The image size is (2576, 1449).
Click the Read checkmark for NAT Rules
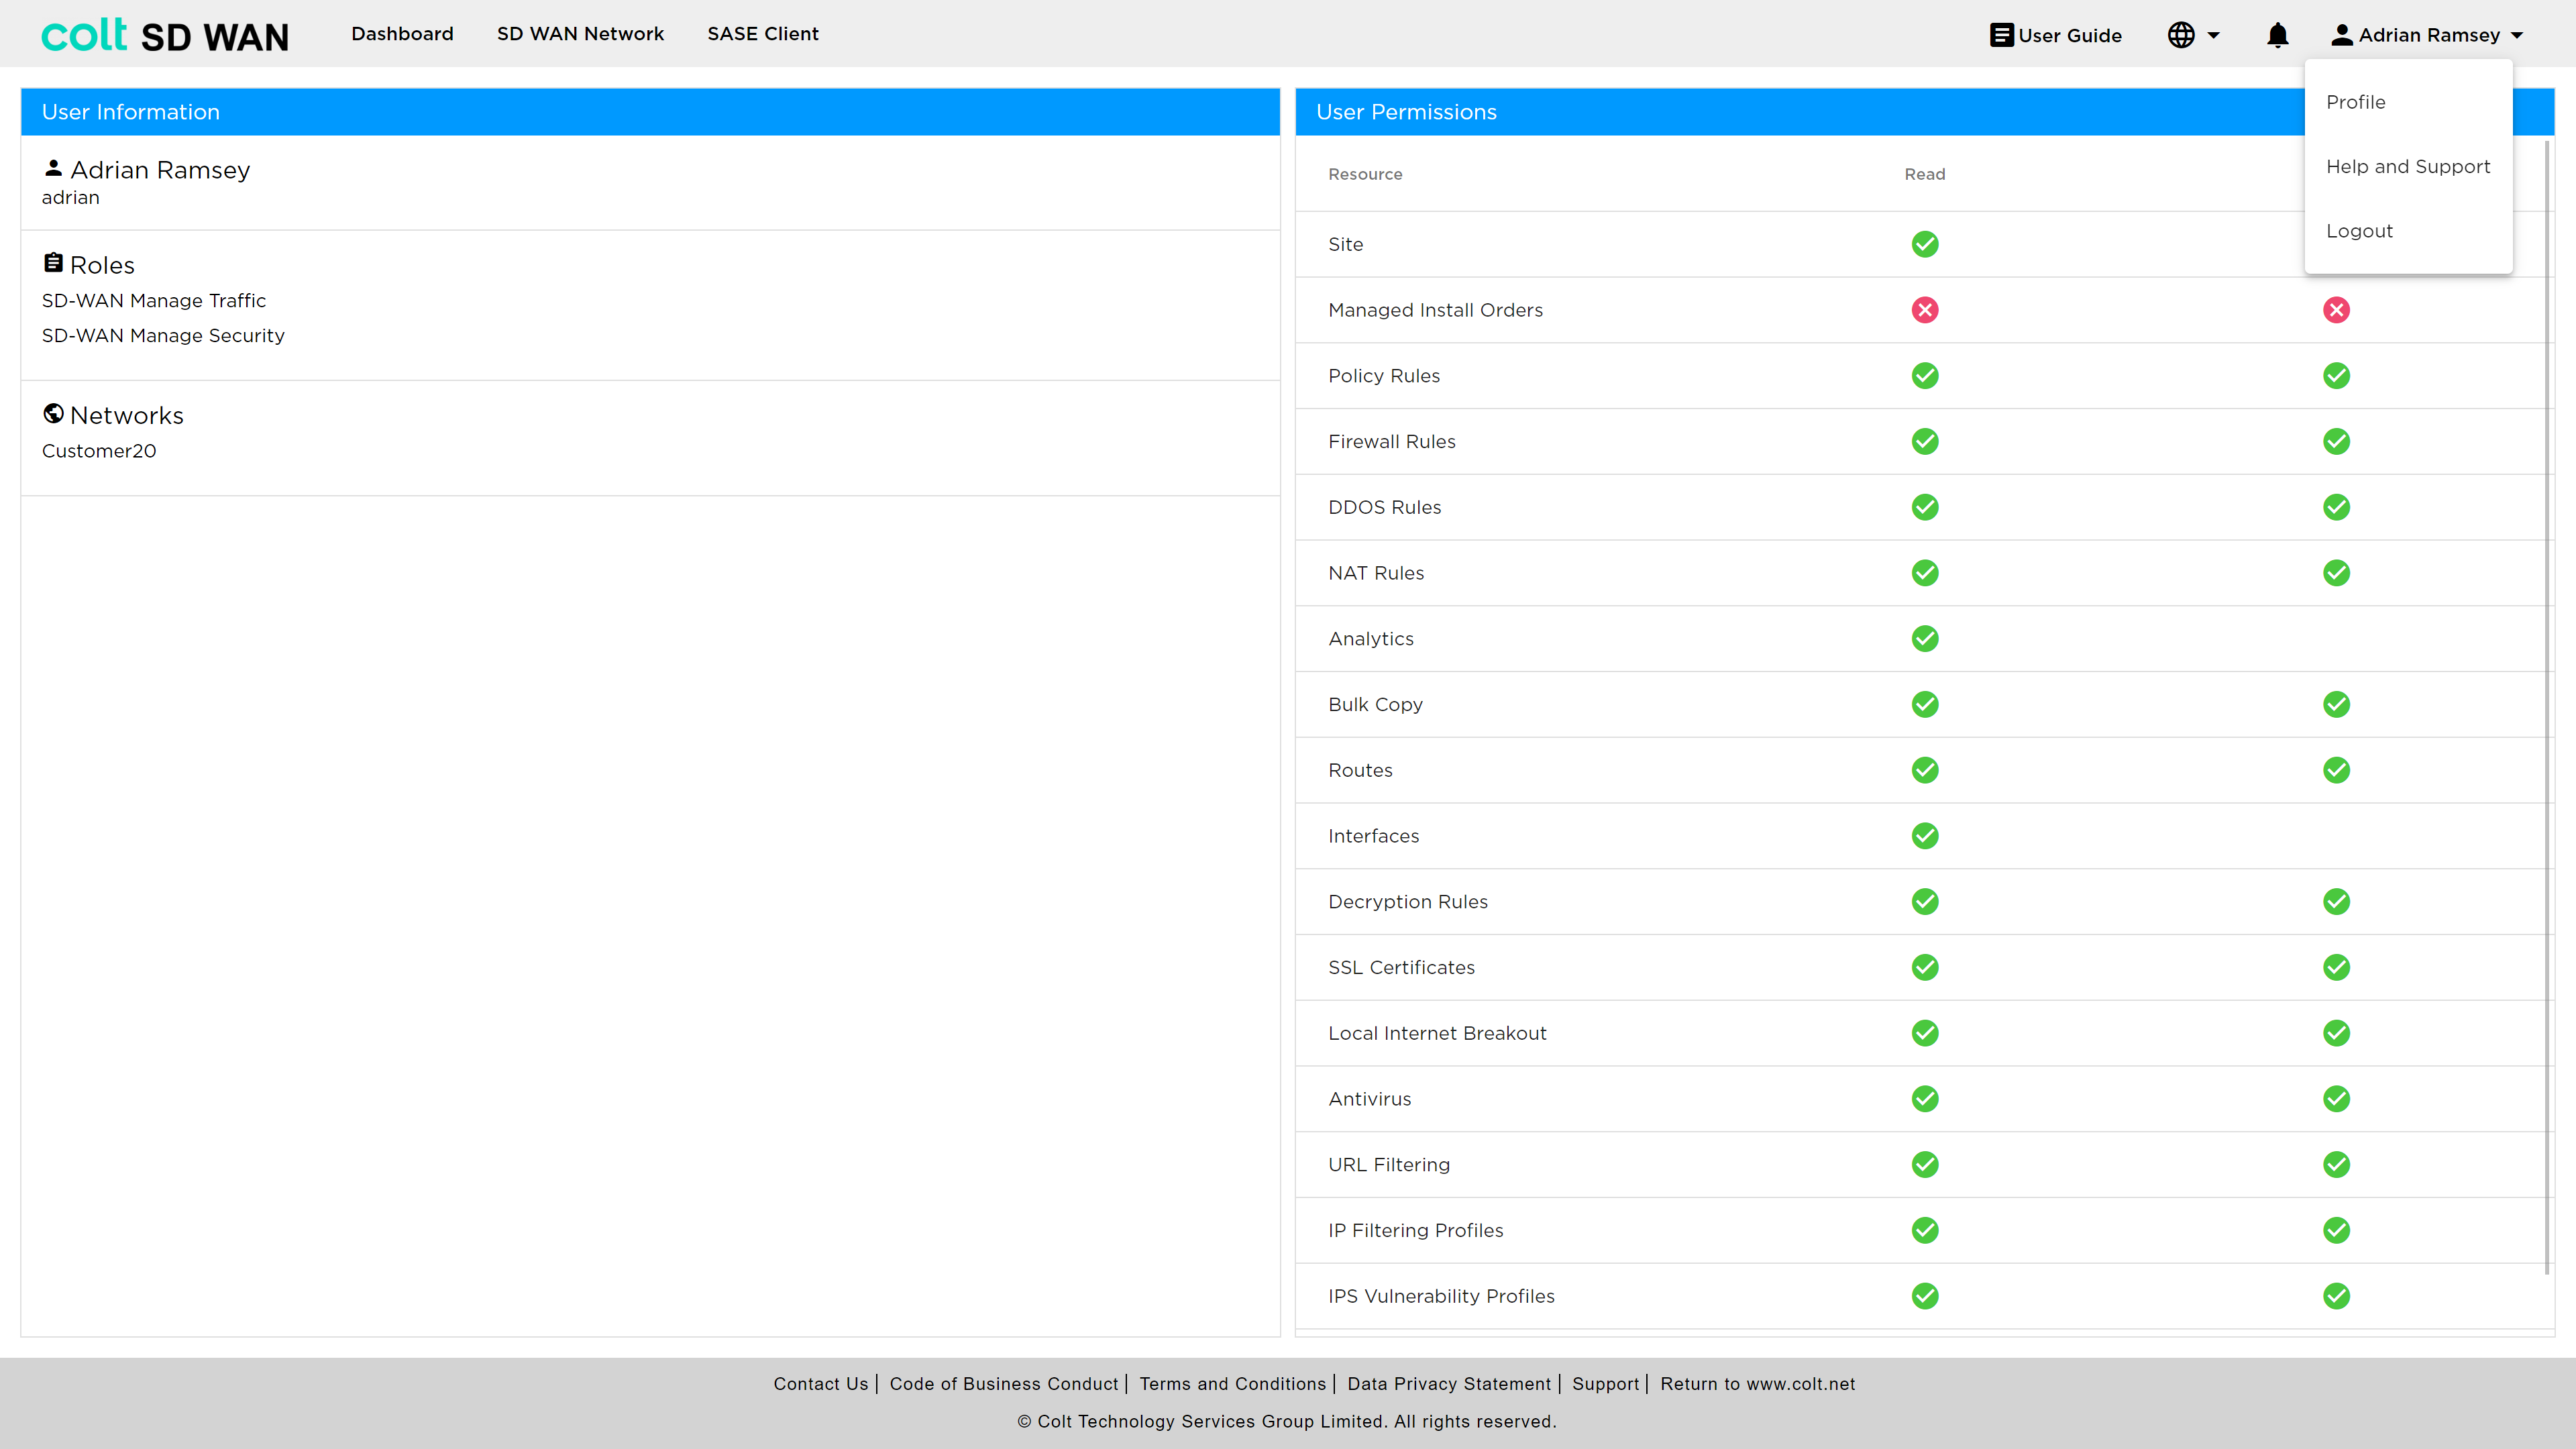click(x=1925, y=573)
